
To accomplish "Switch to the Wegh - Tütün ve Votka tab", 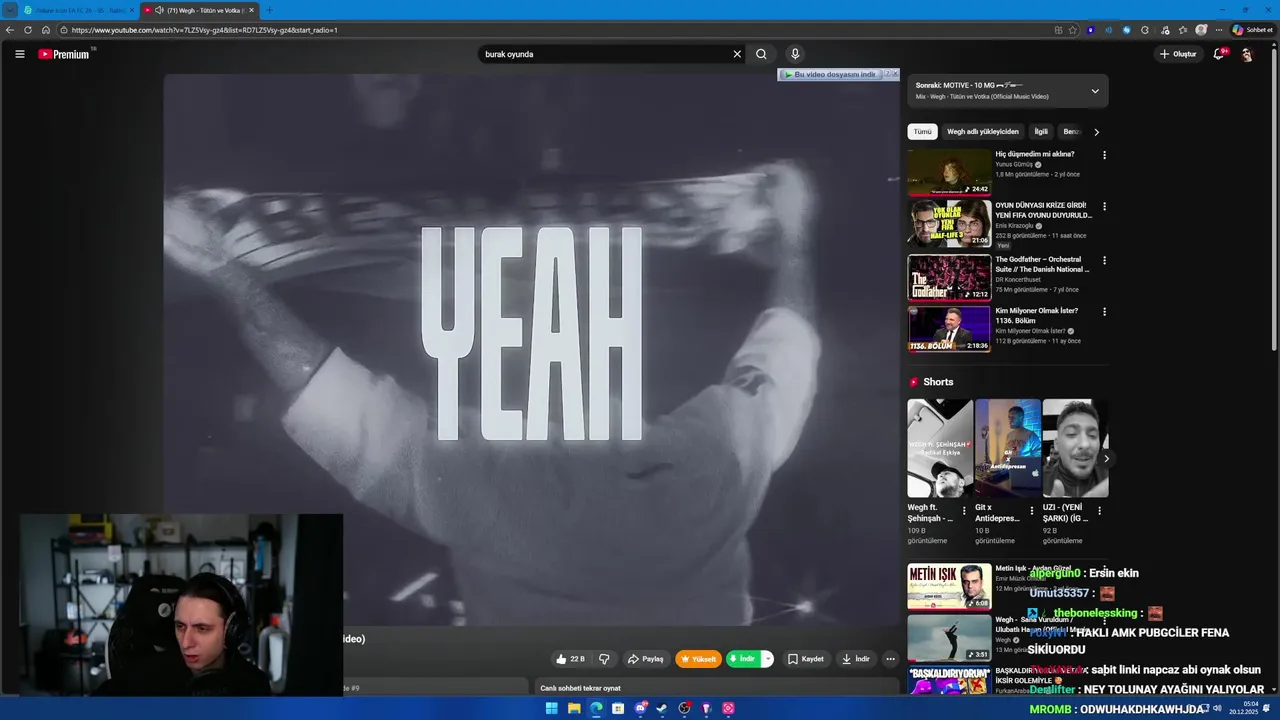I will click(199, 10).
